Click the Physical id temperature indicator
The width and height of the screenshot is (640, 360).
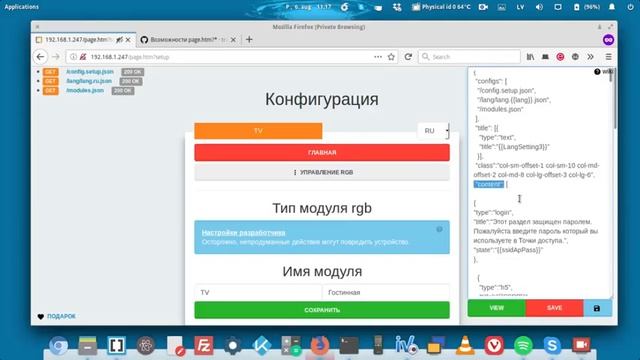(441, 7)
